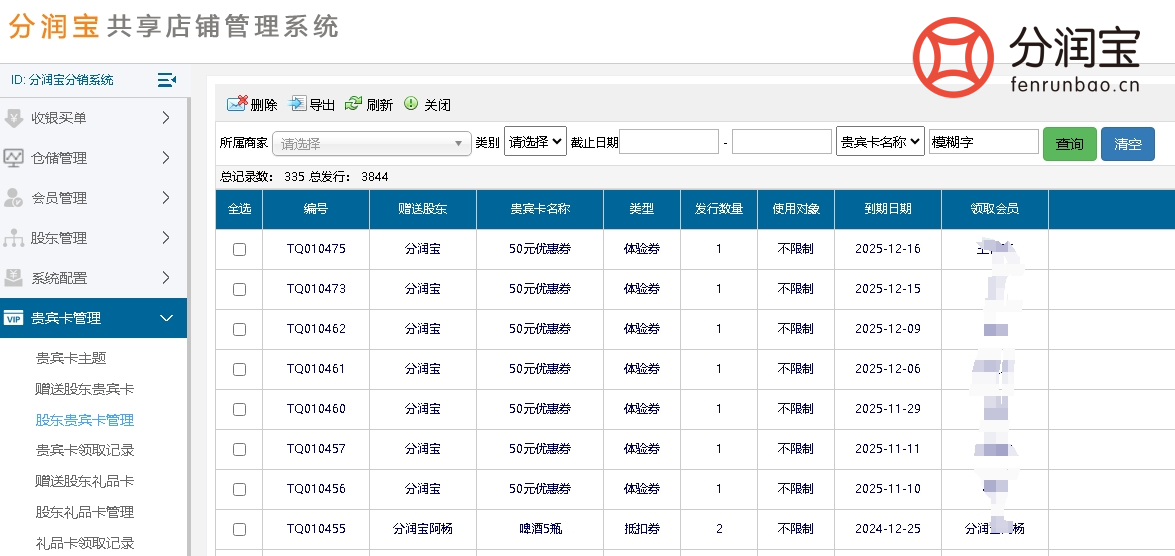Tick the checkbox for row TQ010456
Image resolution: width=1175 pixels, height=556 pixels.
[x=239, y=489]
